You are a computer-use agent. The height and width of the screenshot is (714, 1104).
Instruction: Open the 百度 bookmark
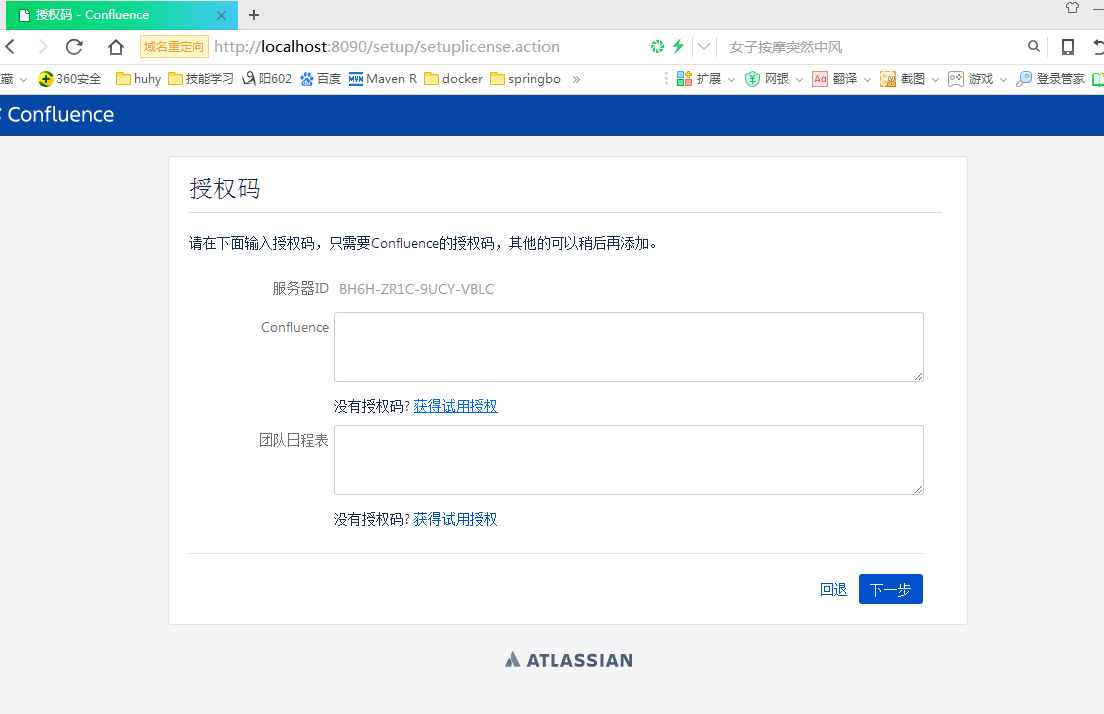(x=320, y=79)
